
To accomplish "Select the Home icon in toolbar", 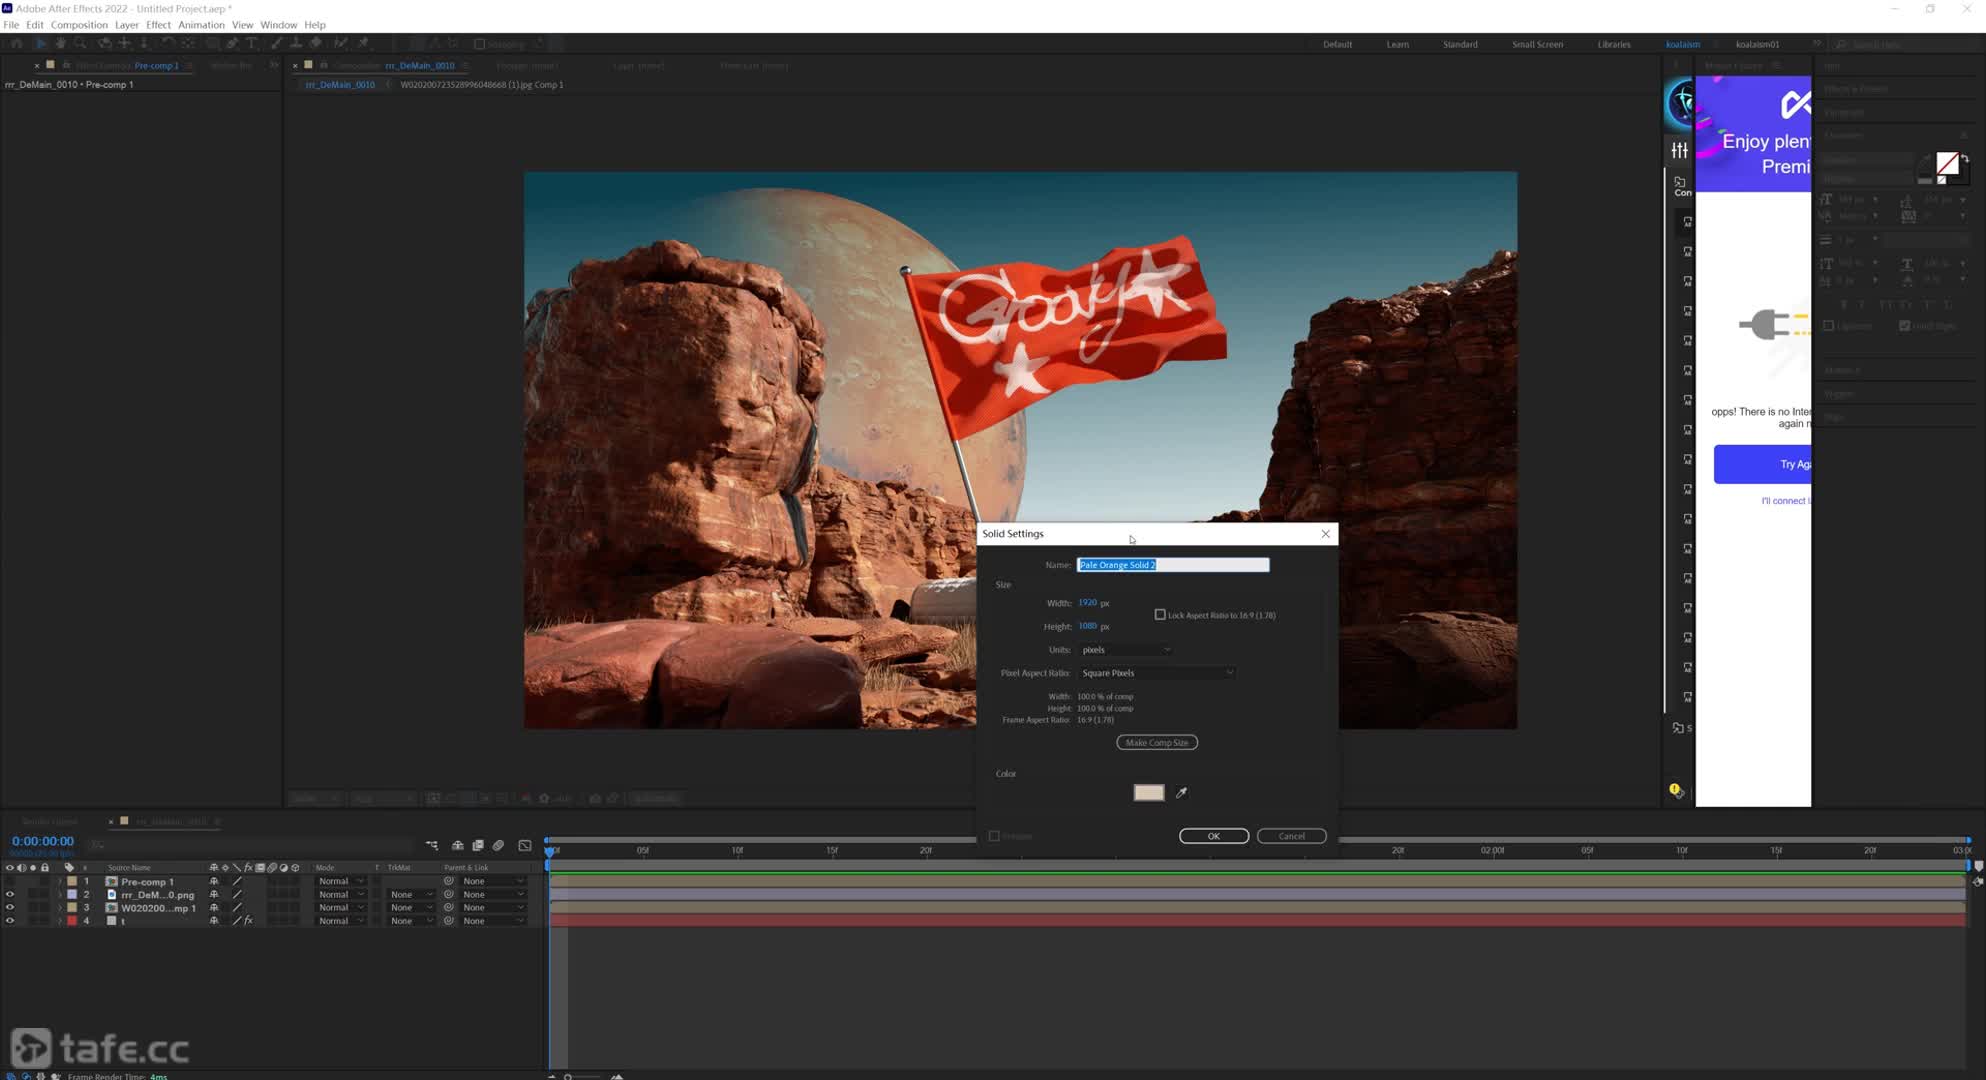I will click(16, 44).
